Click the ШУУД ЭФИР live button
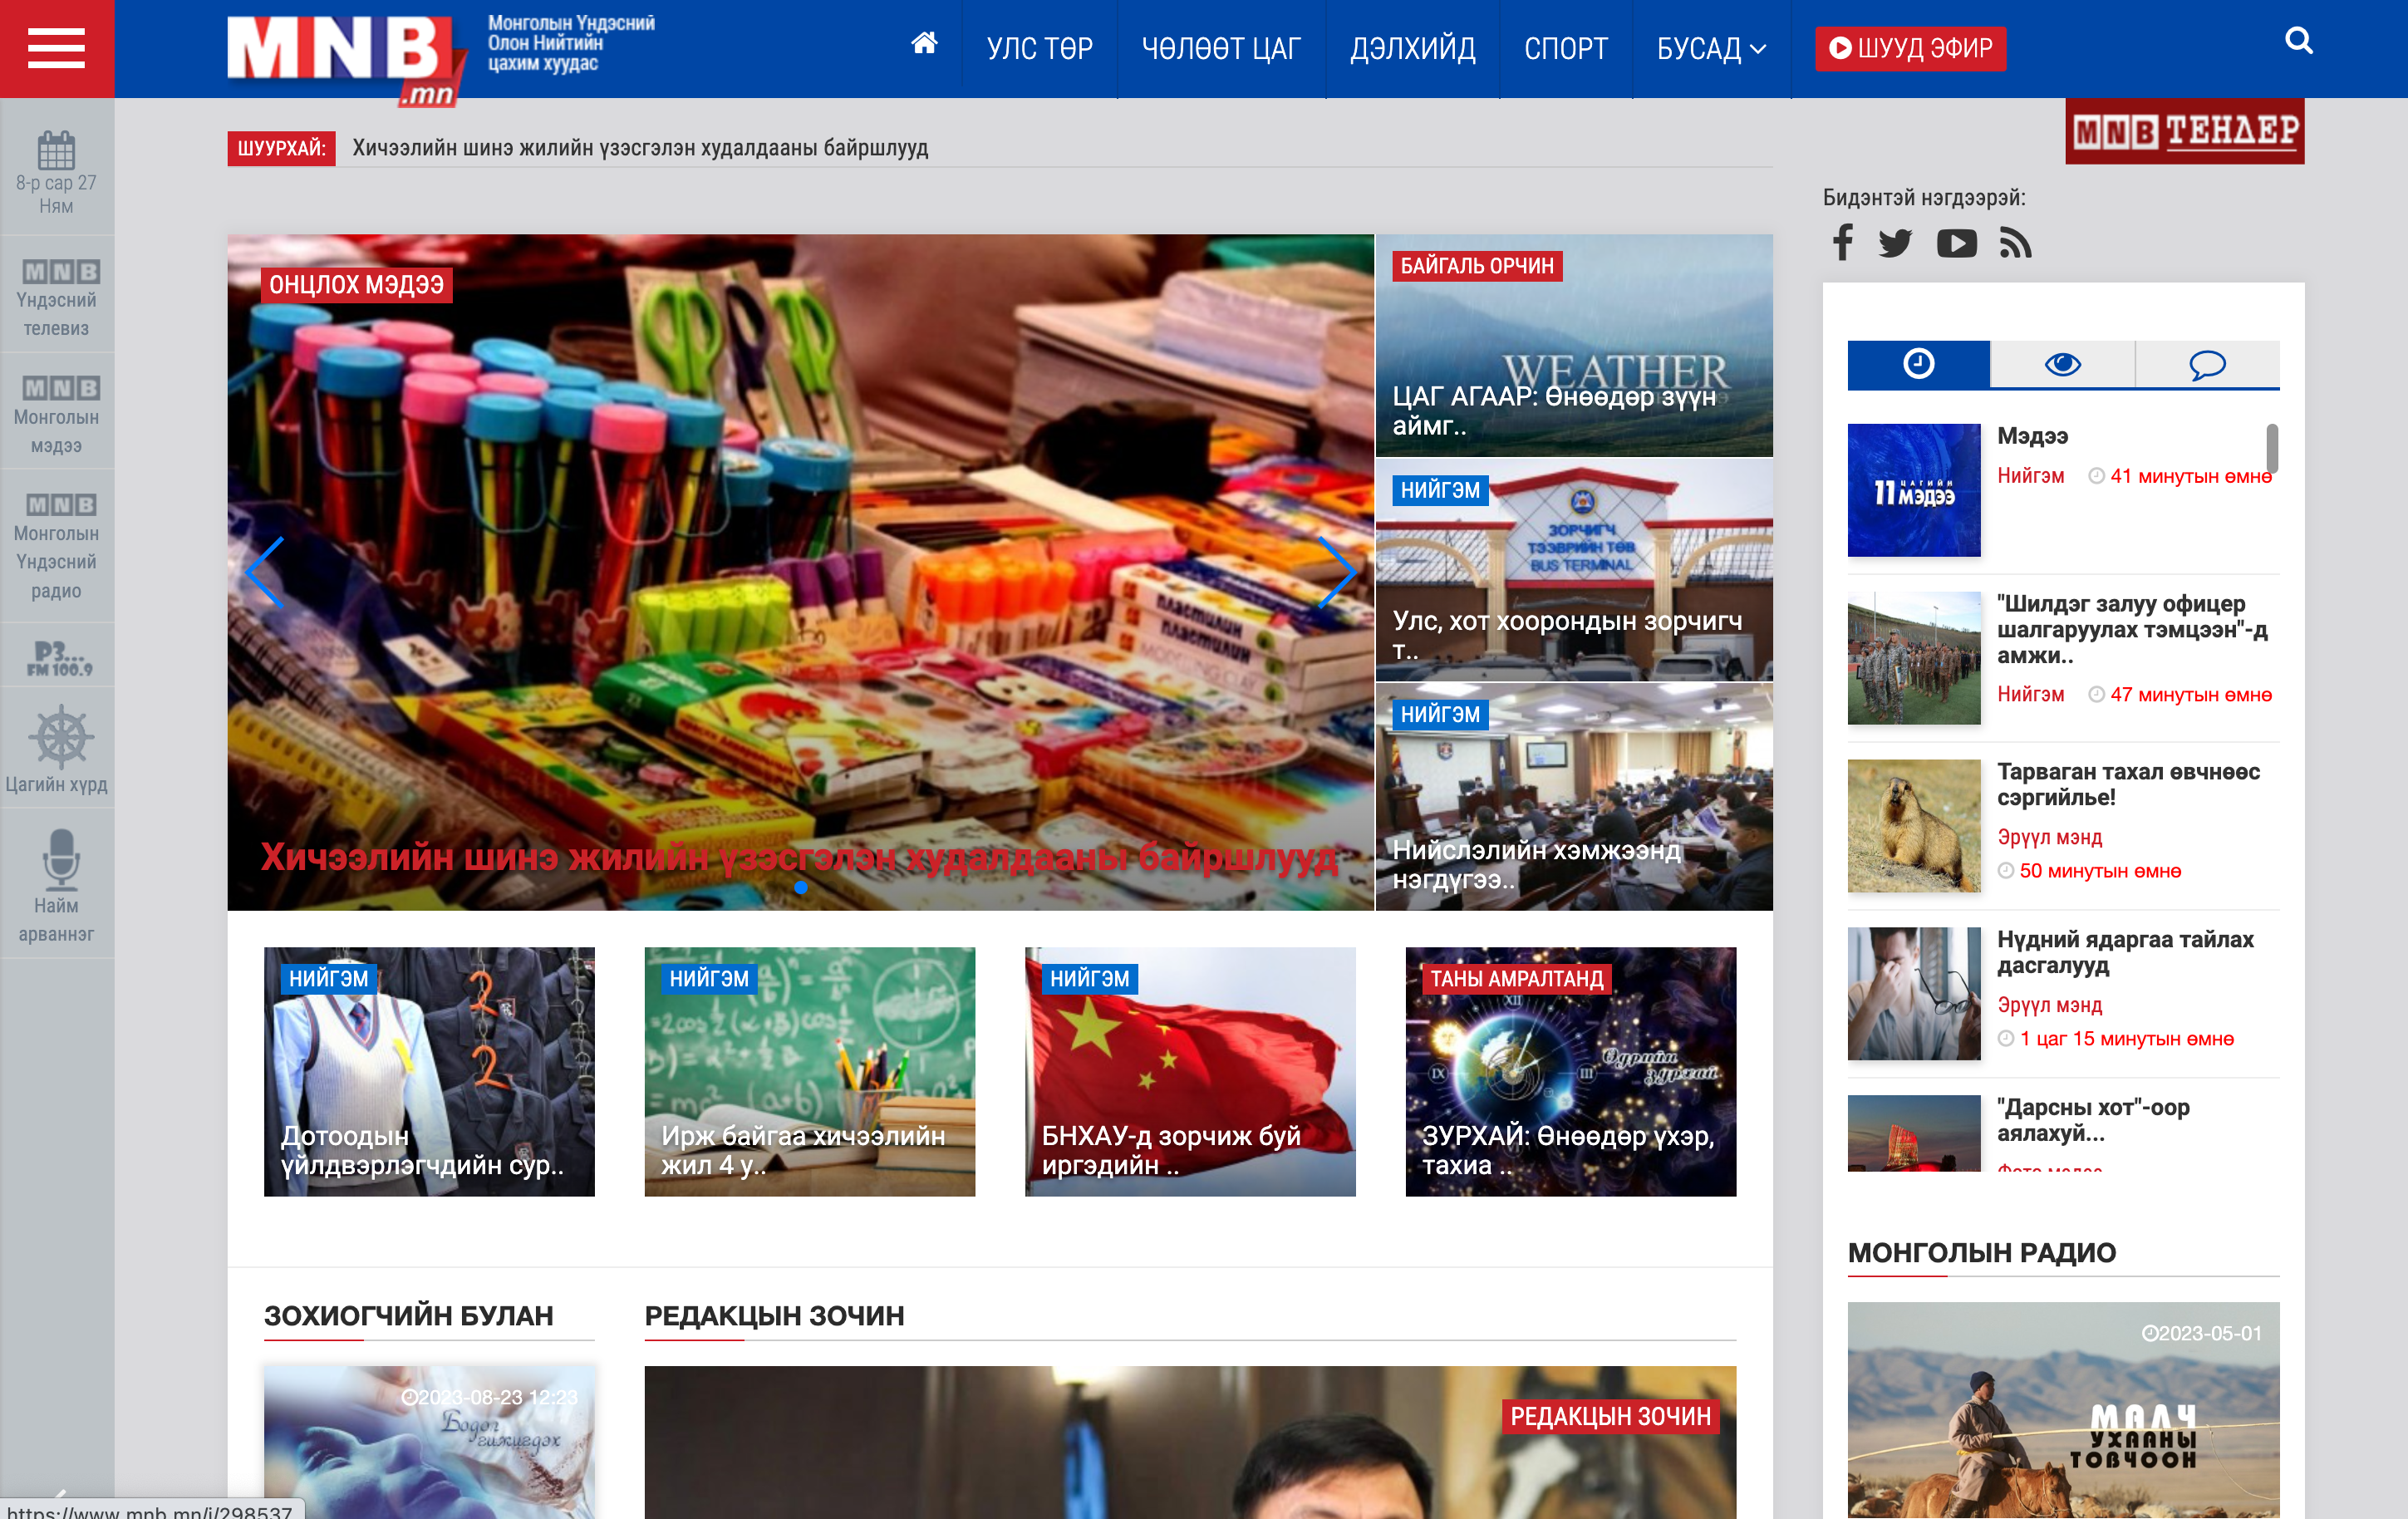The width and height of the screenshot is (2408, 1519). click(x=1910, y=48)
